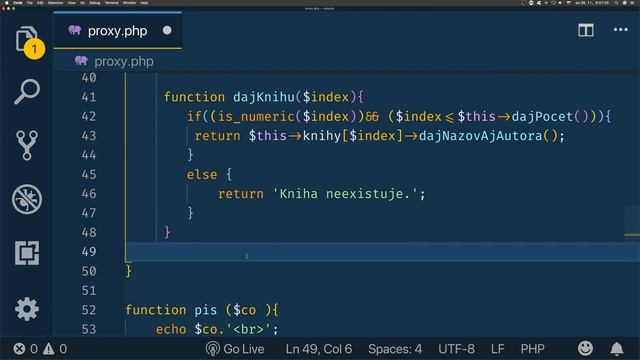This screenshot has width=640, height=360.
Task: Open the Code menu in the menu bar
Action: (18, 3)
